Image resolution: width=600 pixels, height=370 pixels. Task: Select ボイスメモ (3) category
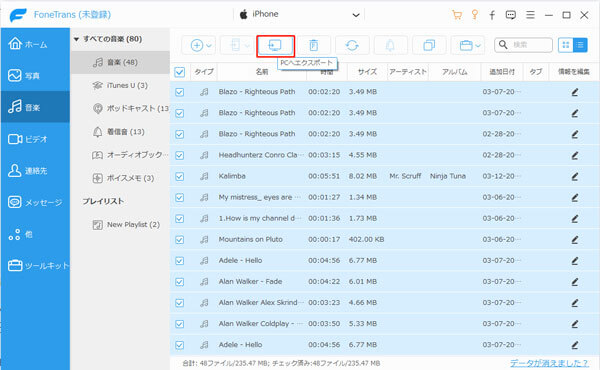click(x=120, y=178)
